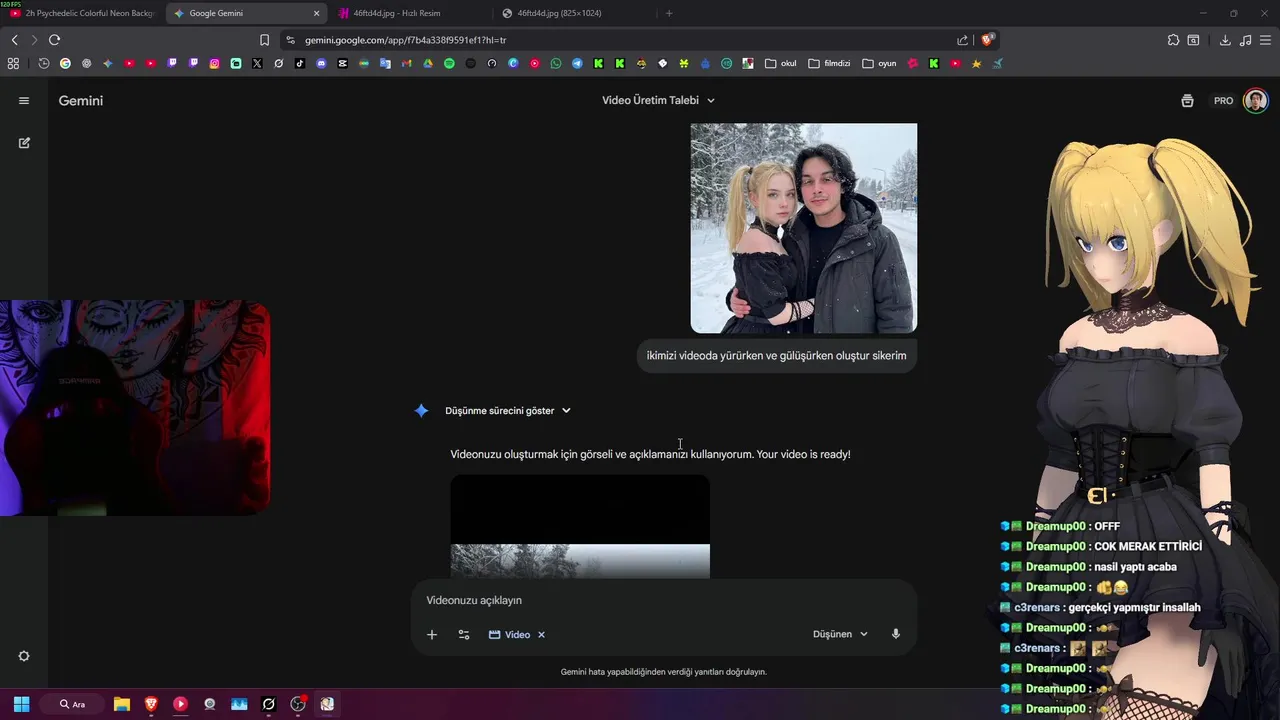Open File Explorer from the taskbar
Screen dimensions: 1280x720
point(121,704)
